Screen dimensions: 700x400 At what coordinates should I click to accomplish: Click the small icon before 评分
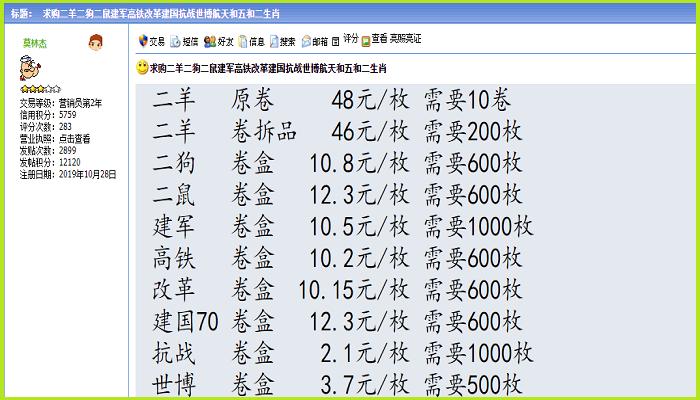pyautogui.click(x=336, y=41)
